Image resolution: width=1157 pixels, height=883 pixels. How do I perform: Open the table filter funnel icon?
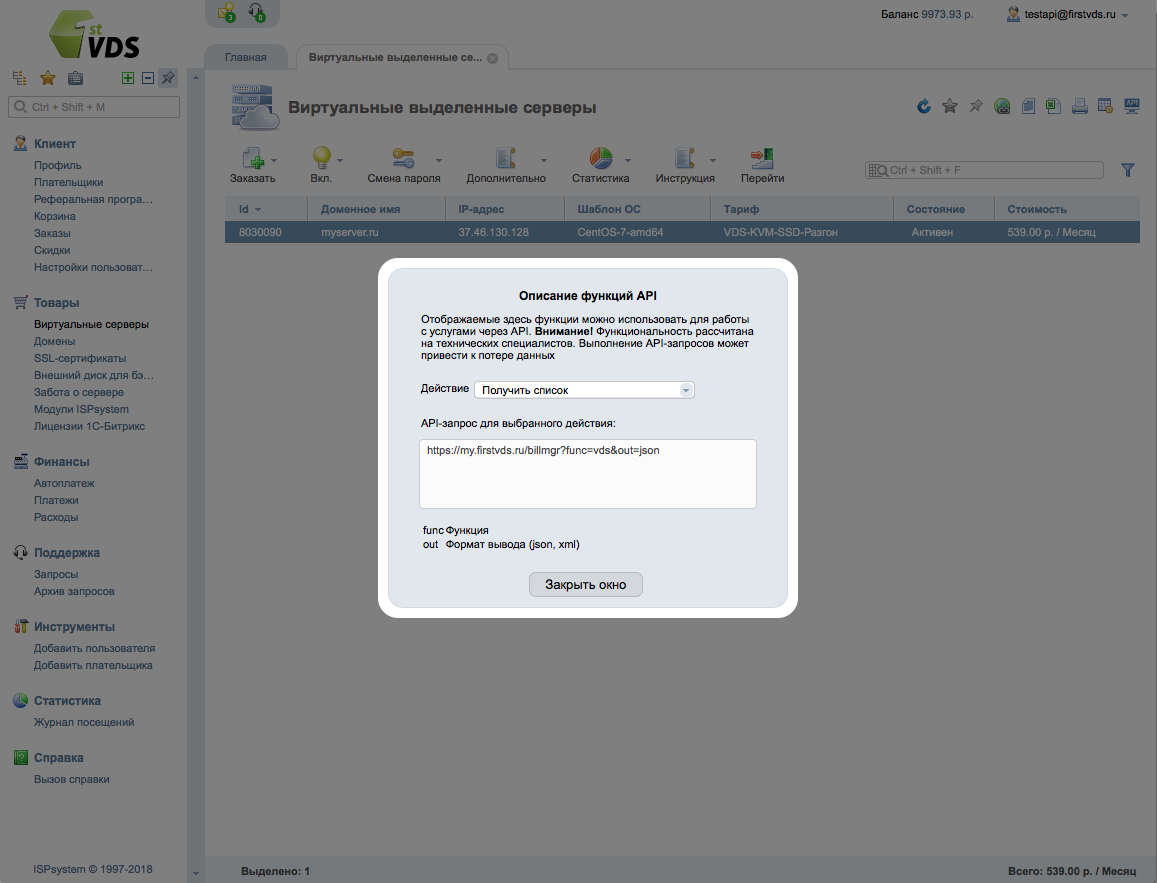[x=1128, y=169]
